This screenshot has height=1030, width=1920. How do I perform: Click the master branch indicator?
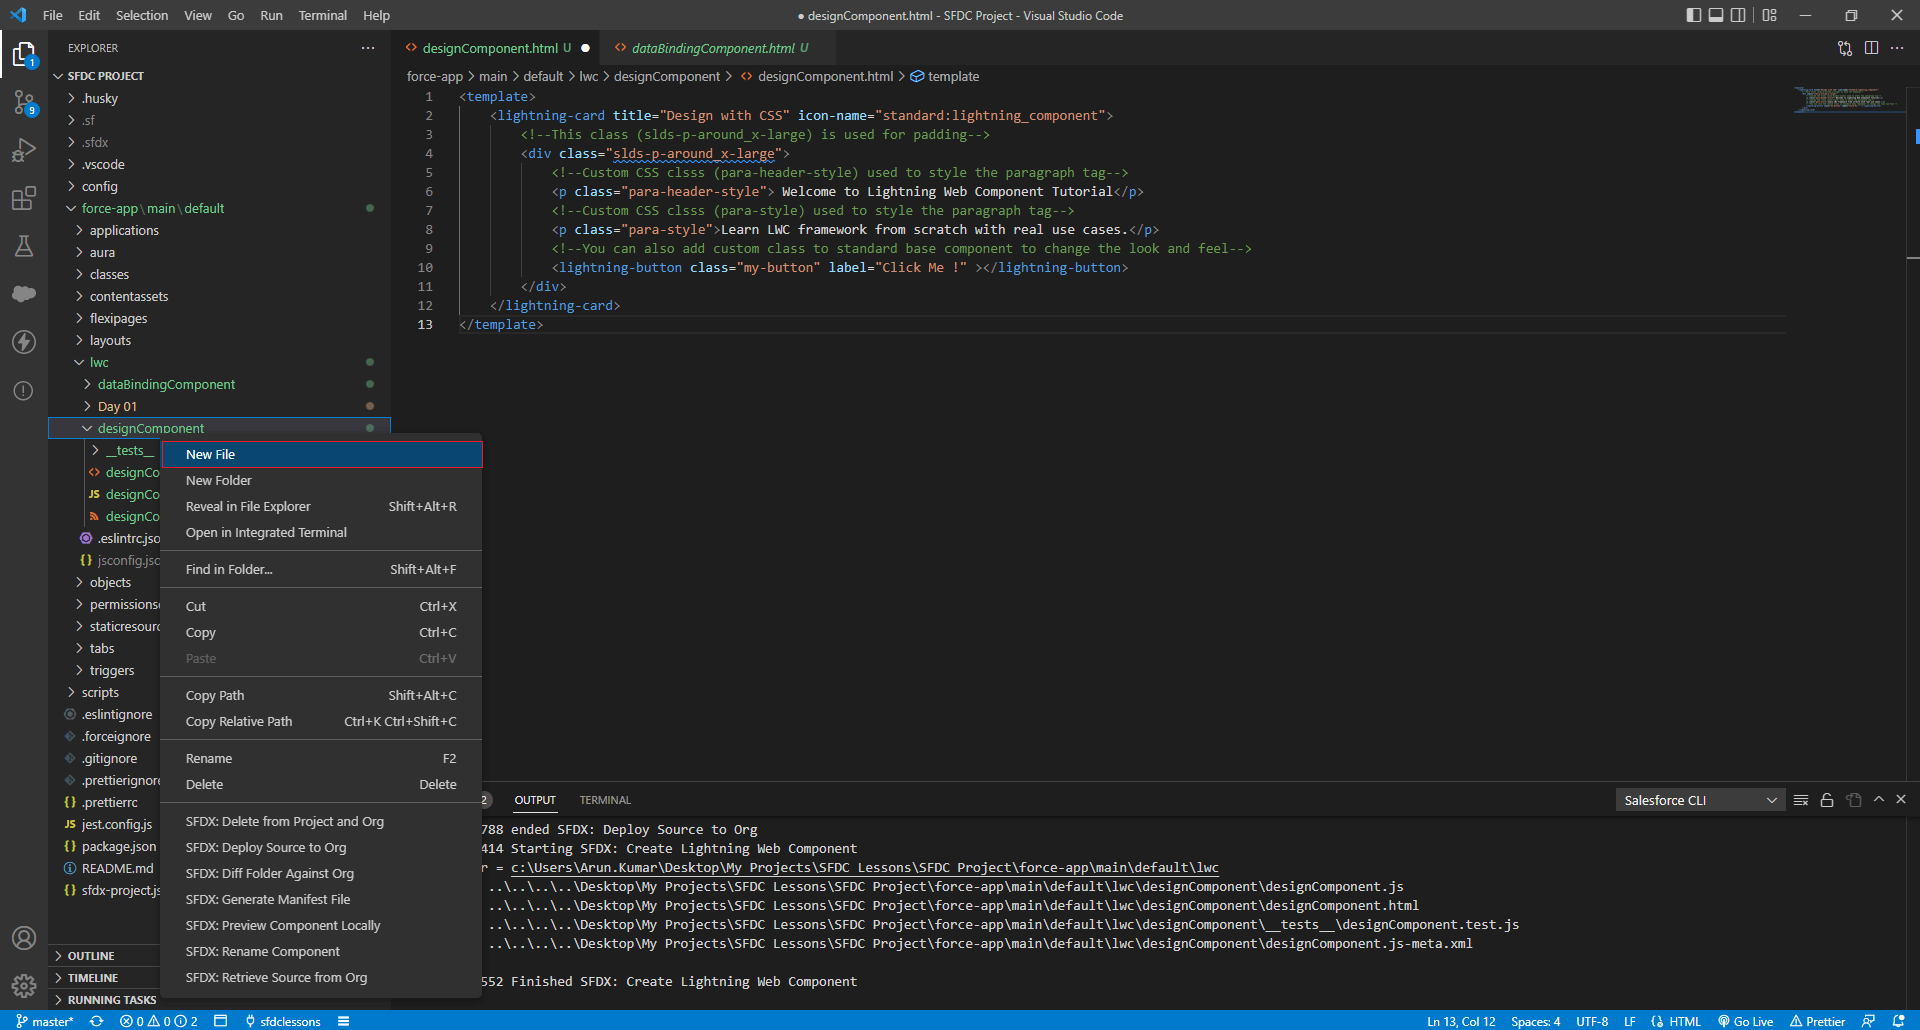[x=45, y=1021]
